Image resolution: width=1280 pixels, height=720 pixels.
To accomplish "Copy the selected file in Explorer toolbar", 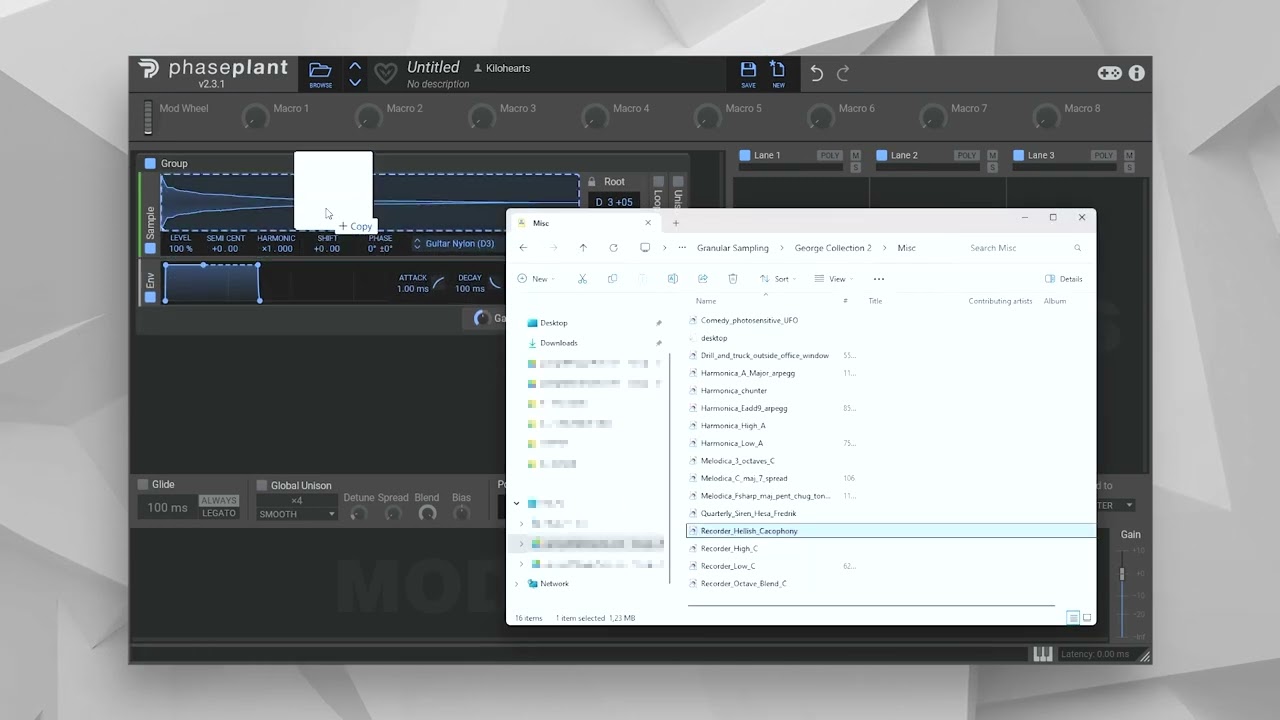I will click(612, 279).
